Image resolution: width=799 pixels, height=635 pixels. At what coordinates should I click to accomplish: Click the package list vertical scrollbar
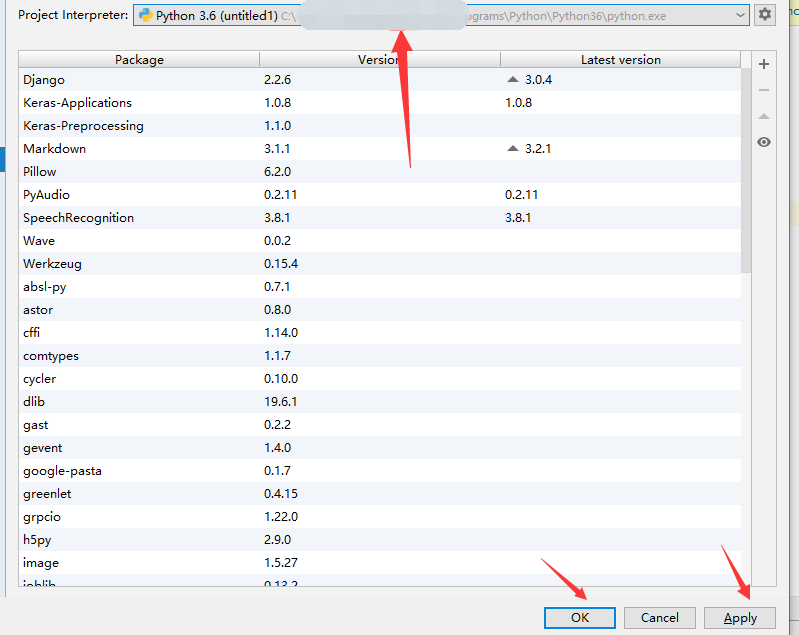click(x=746, y=171)
